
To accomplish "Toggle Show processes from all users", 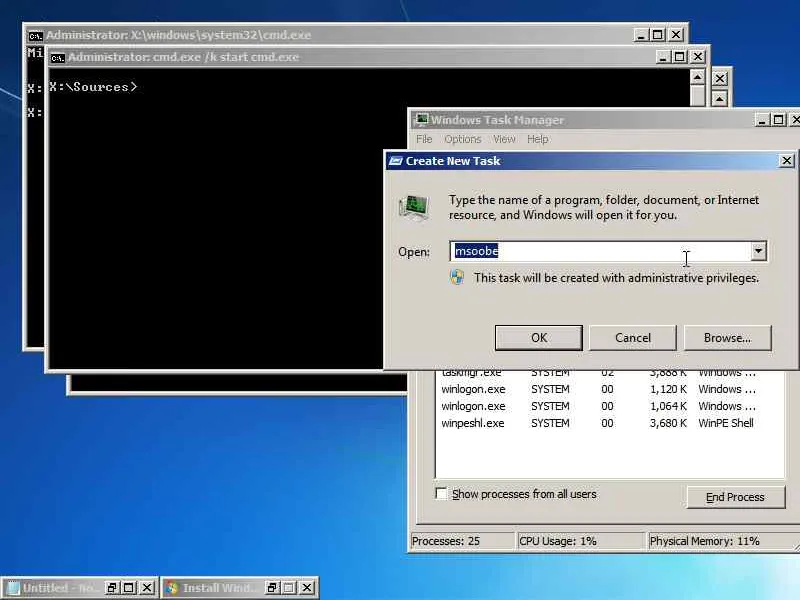I will 441,494.
